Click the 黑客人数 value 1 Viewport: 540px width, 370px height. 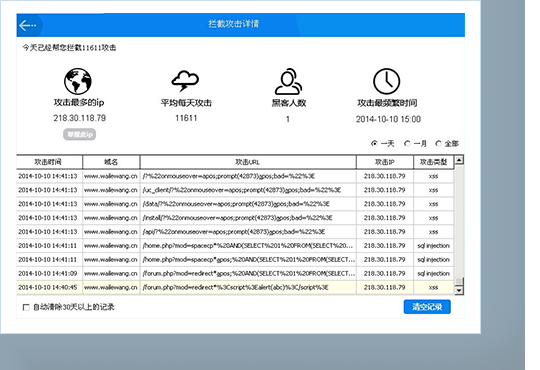coord(288,119)
